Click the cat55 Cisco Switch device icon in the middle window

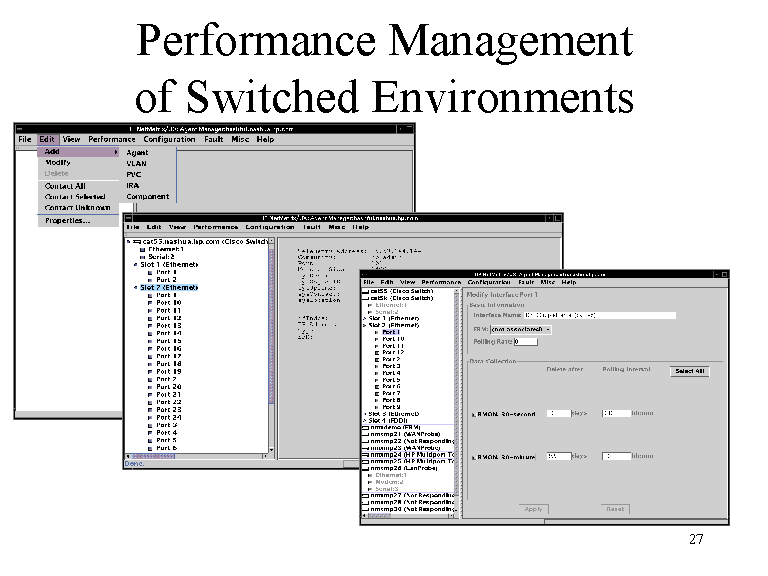pyautogui.click(x=135, y=242)
